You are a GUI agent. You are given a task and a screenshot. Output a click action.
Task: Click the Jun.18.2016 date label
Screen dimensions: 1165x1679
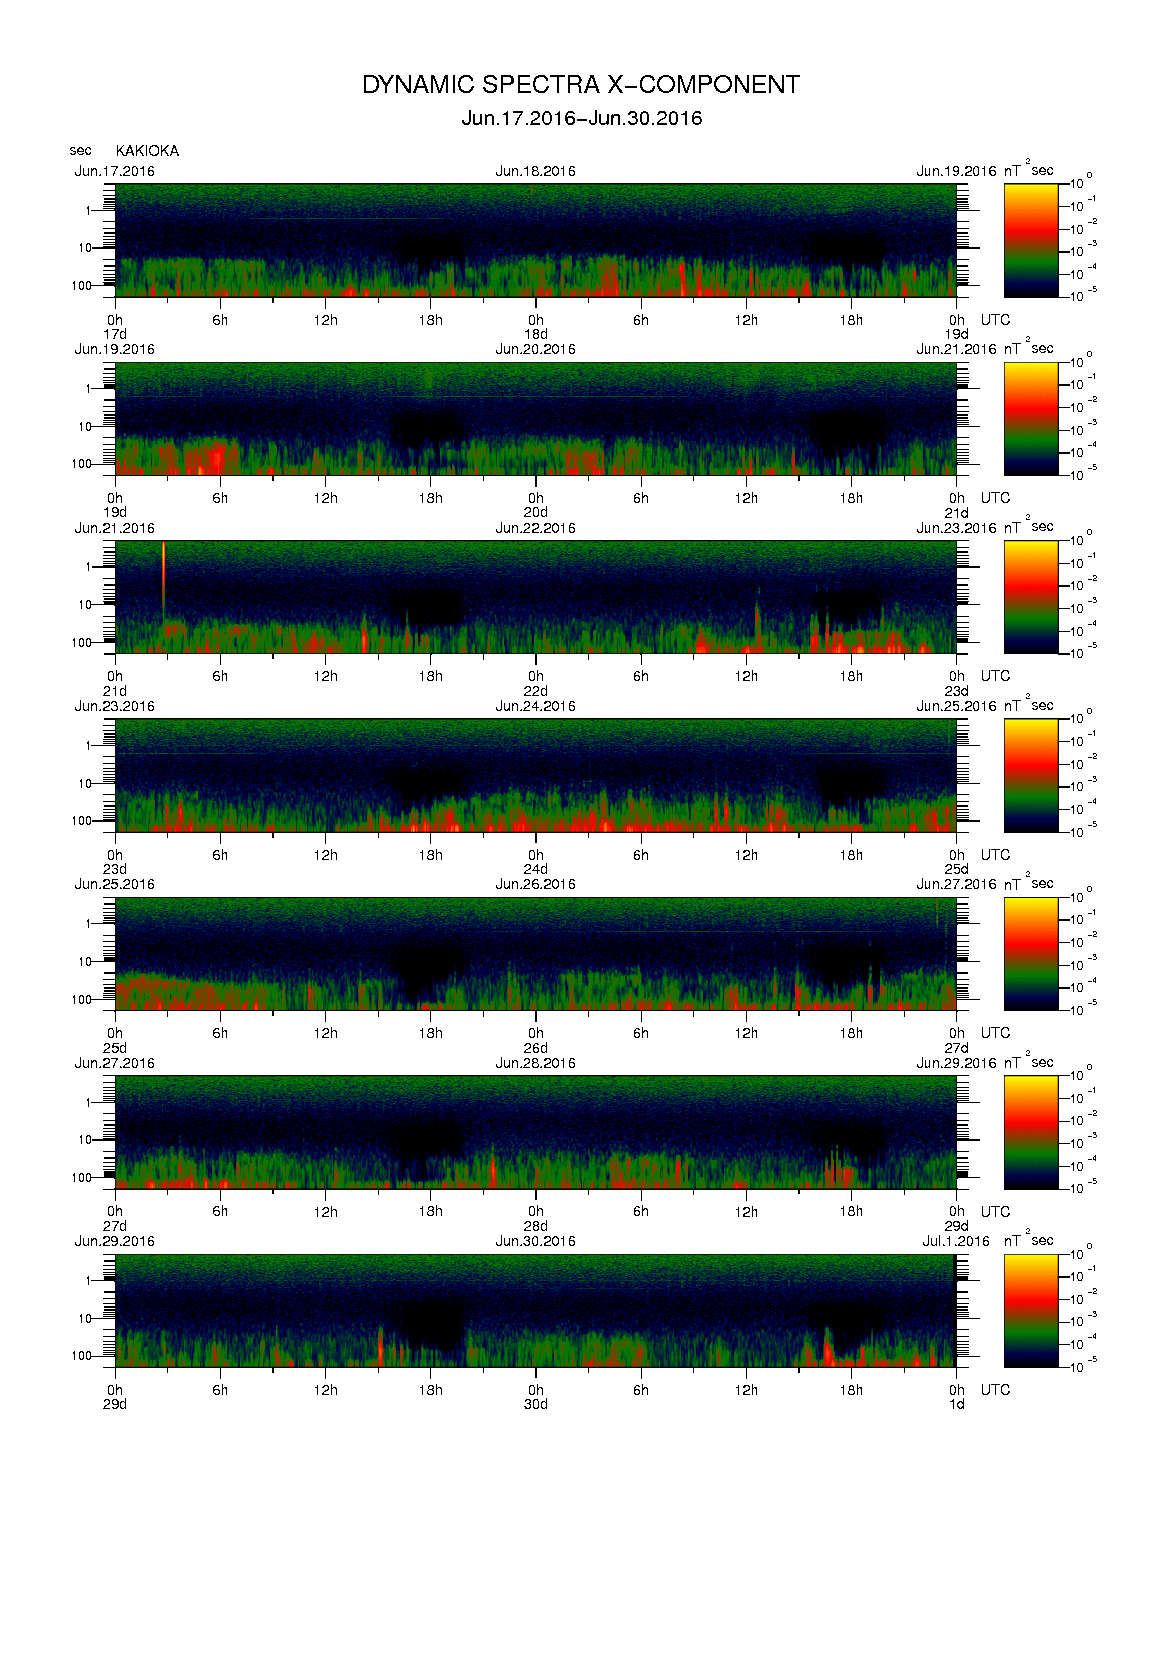pos(536,171)
